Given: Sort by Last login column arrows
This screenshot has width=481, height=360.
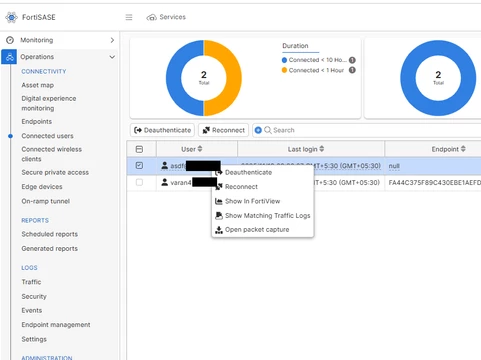Looking at the screenshot, I should click(x=322, y=149).
